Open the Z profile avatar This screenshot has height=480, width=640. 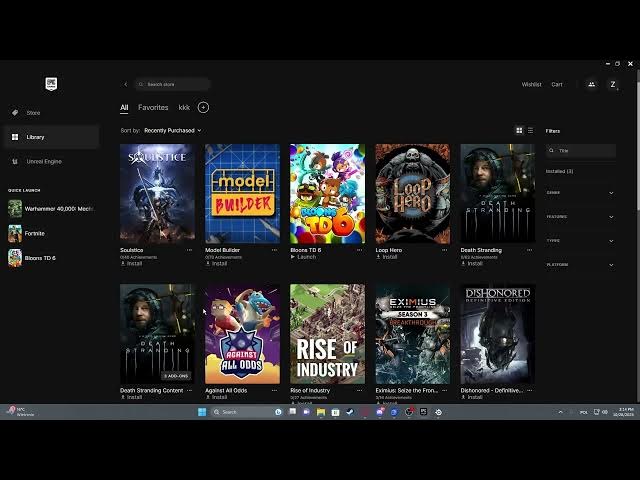point(613,84)
